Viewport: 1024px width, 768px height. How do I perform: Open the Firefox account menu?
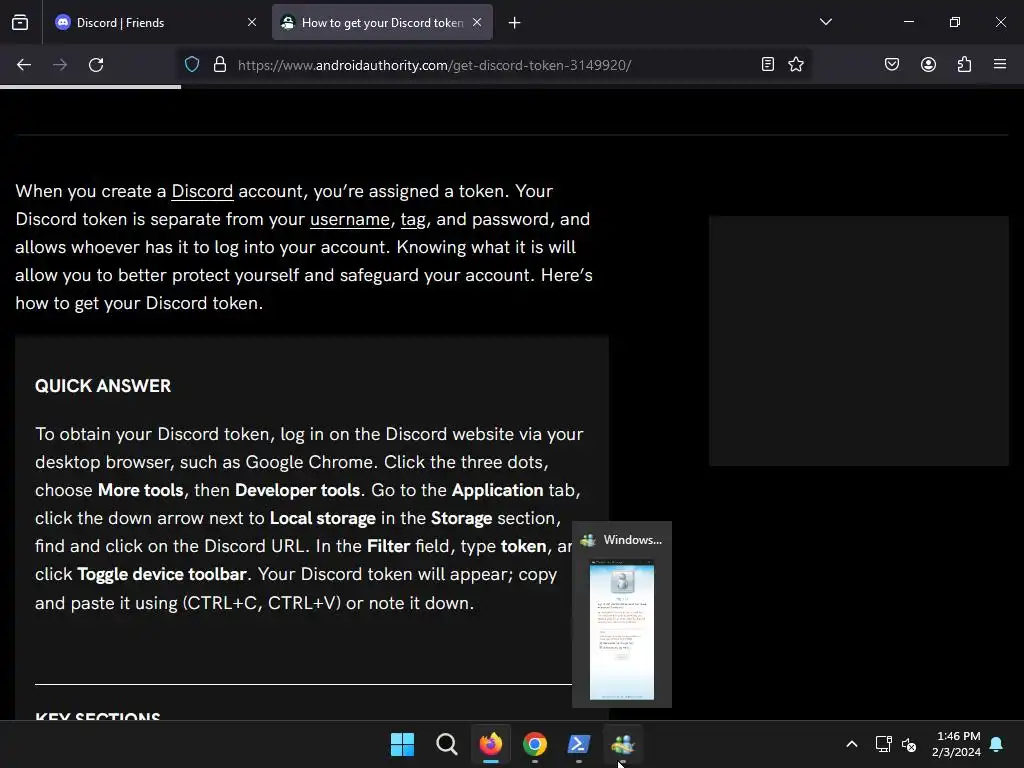click(x=928, y=65)
